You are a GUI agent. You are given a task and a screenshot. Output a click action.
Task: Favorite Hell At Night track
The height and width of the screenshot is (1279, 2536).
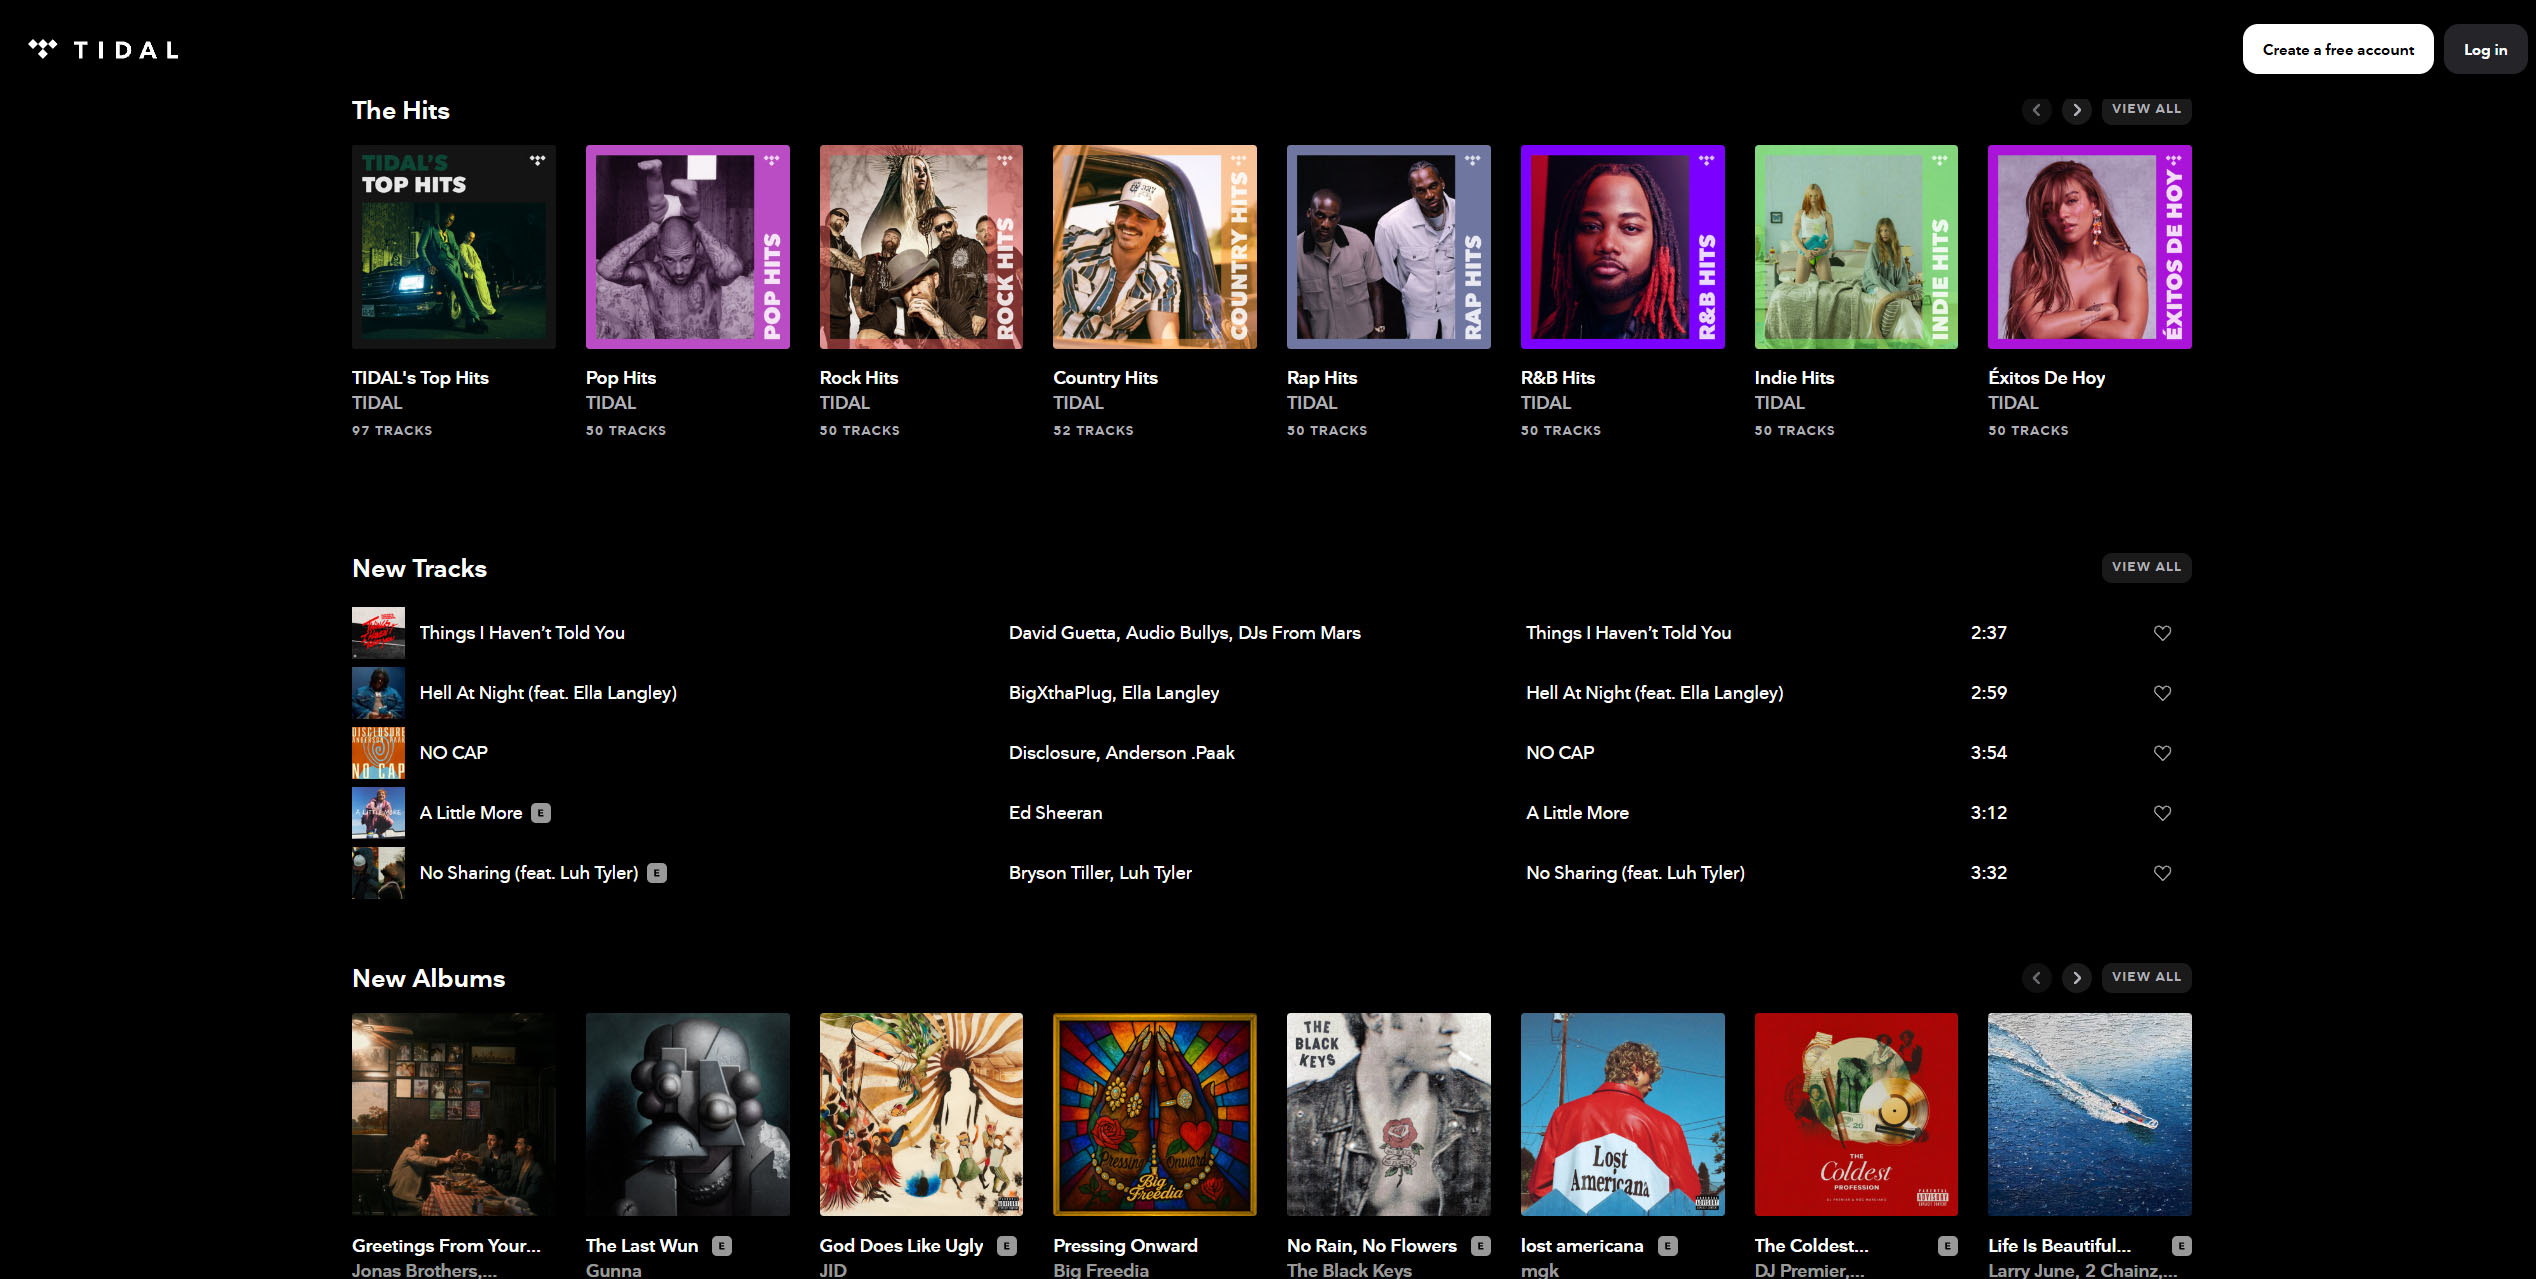(x=2162, y=693)
